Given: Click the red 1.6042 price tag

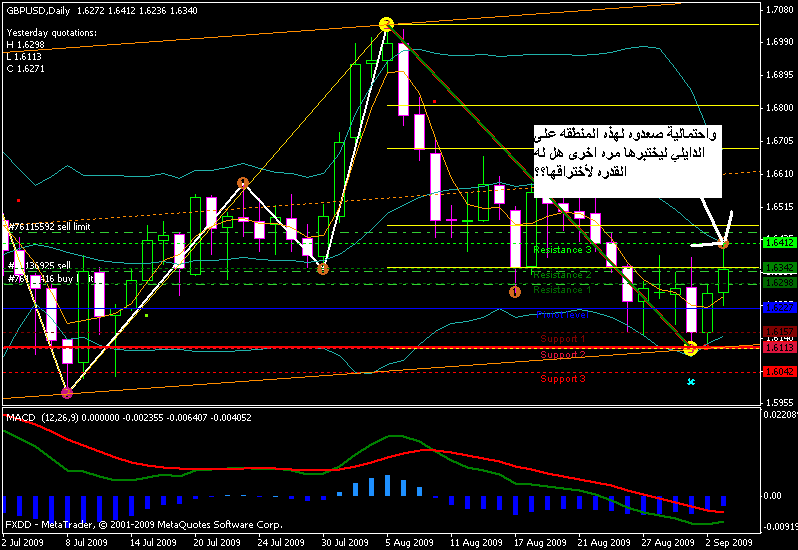Looking at the screenshot, I should click(778, 371).
